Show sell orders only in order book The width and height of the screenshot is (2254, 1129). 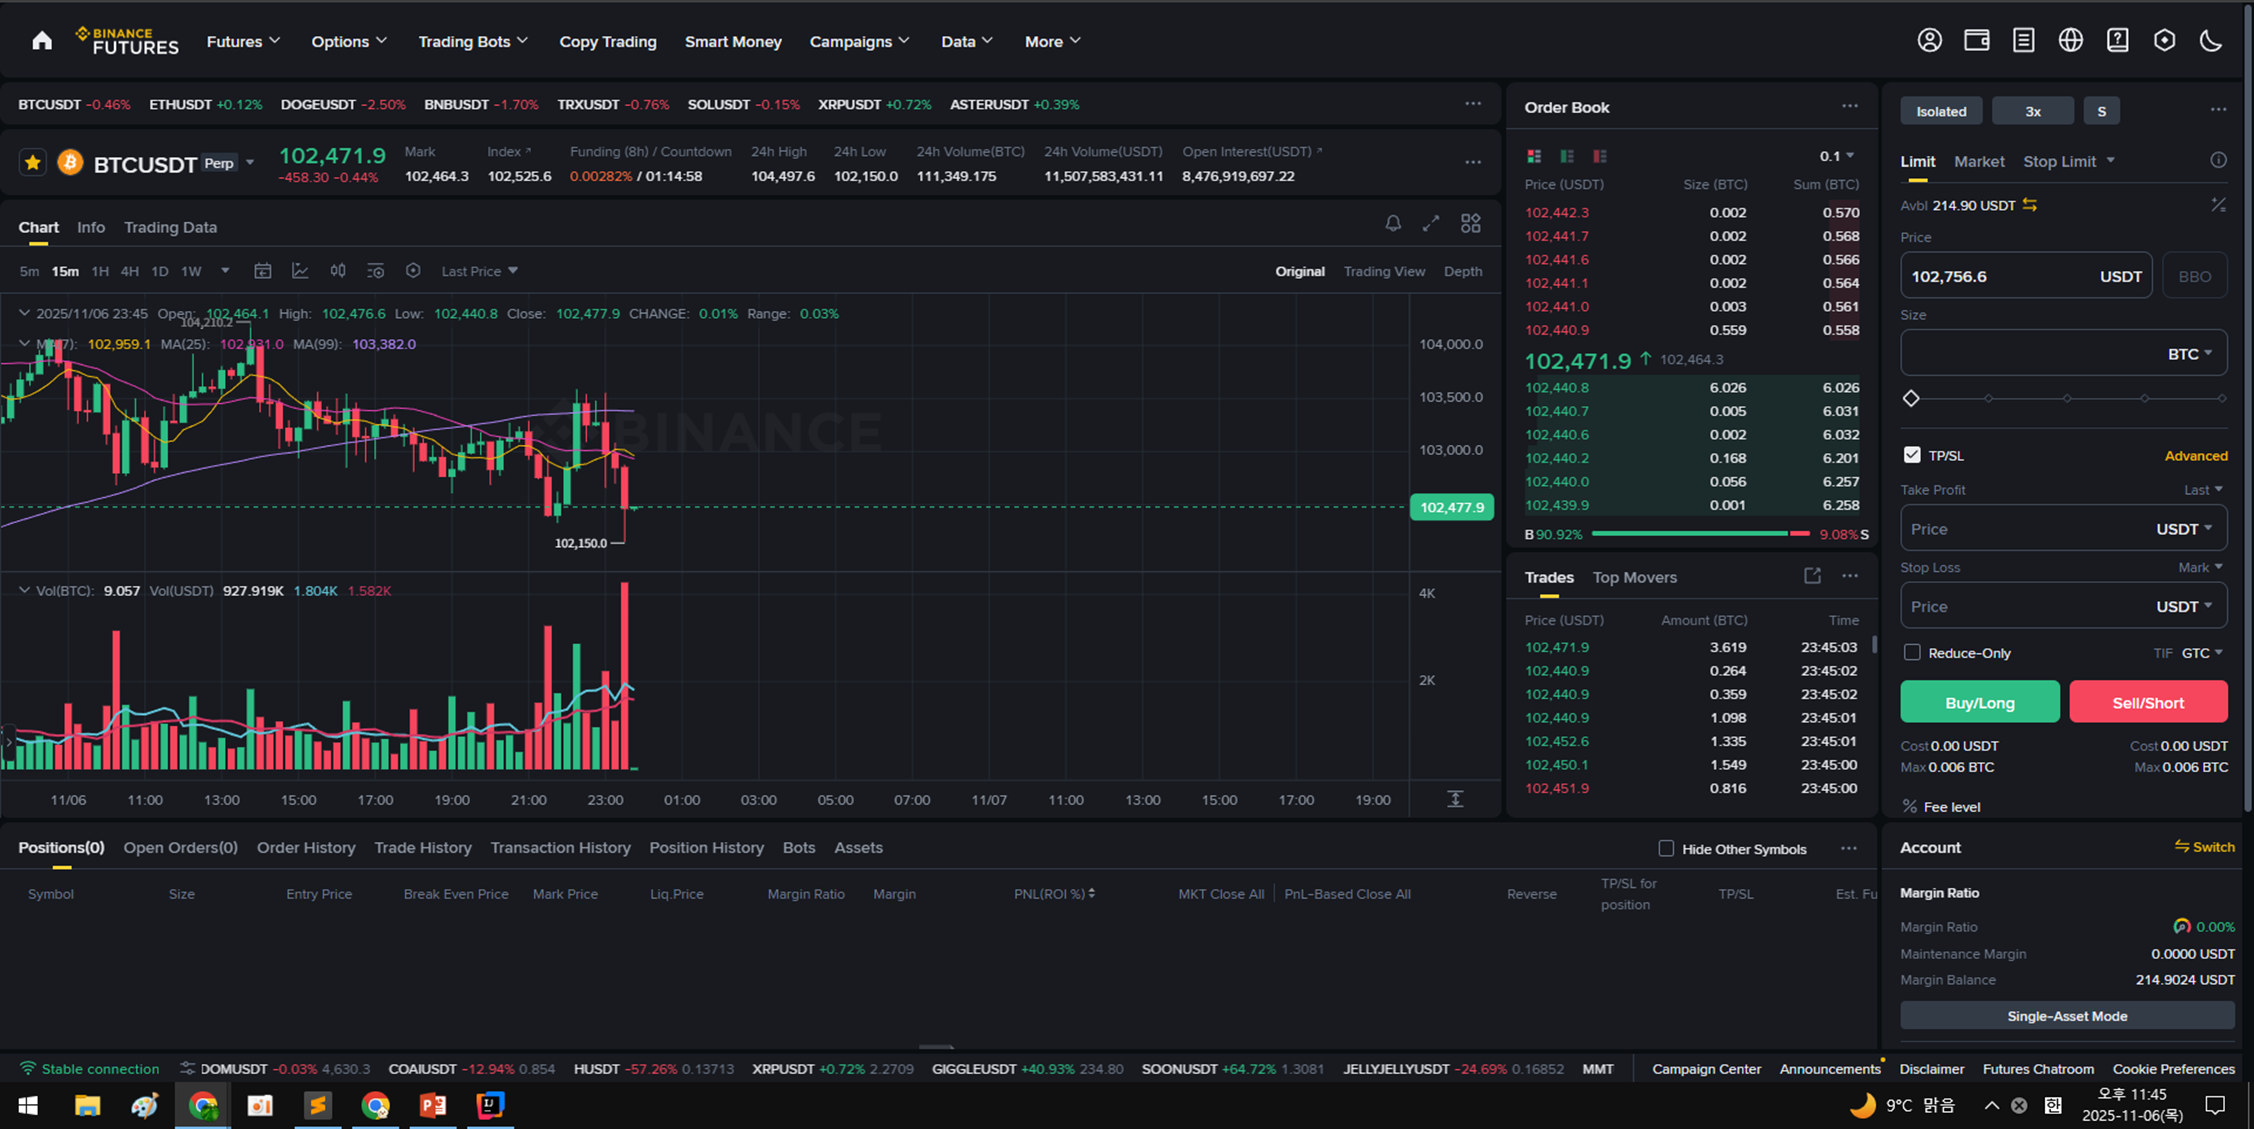click(1600, 156)
